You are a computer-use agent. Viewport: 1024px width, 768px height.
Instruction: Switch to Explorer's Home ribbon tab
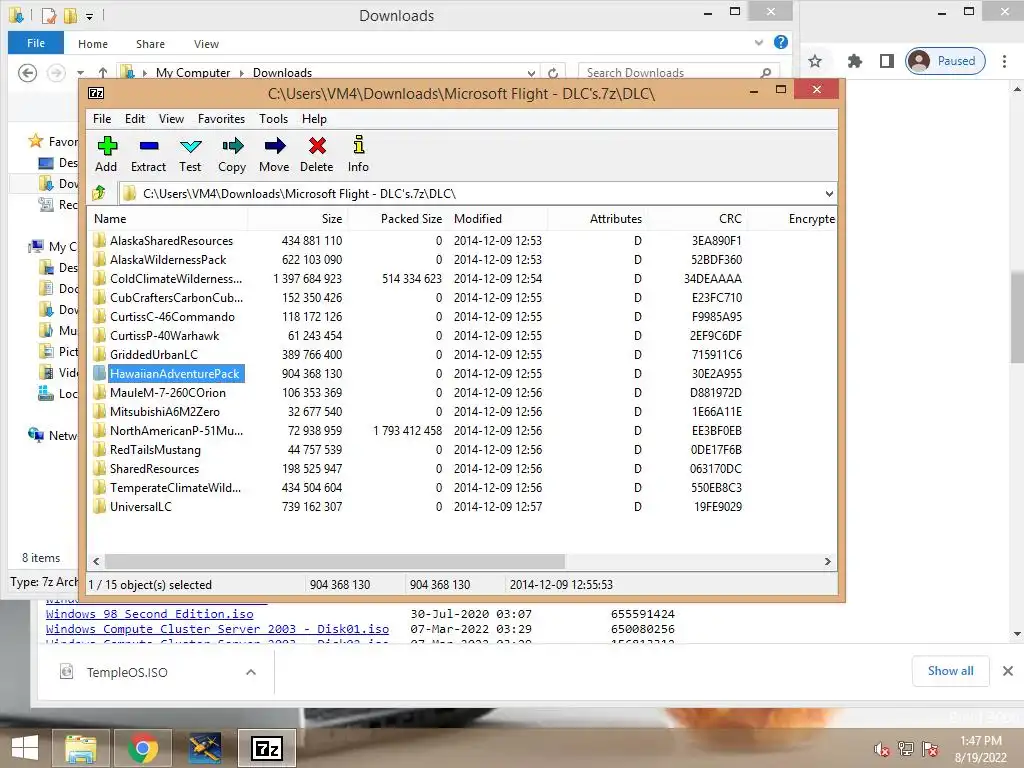pos(93,44)
